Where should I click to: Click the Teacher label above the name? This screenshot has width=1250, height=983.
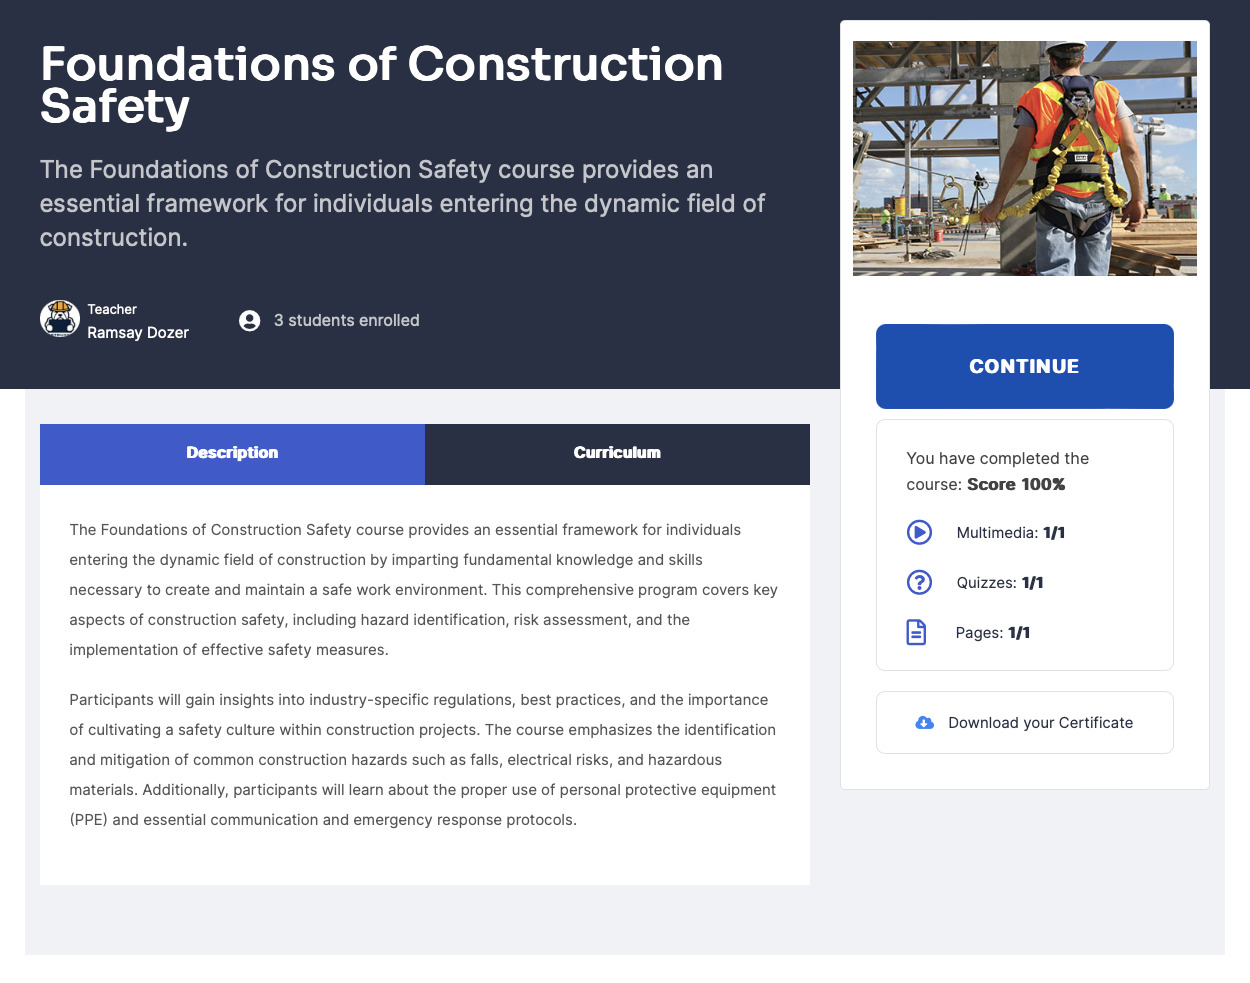click(112, 310)
